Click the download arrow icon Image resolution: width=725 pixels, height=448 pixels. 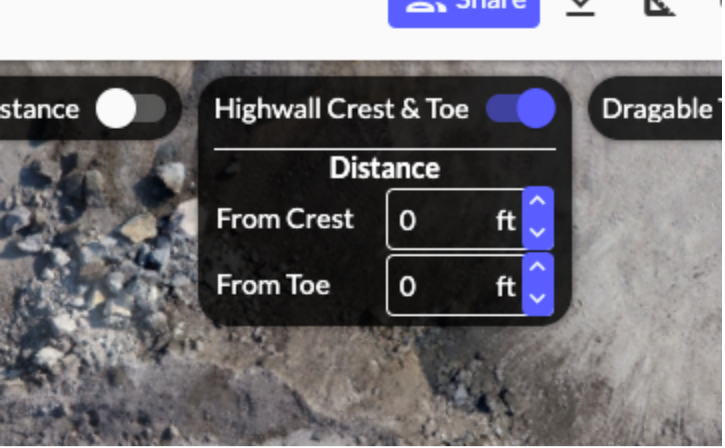580,8
